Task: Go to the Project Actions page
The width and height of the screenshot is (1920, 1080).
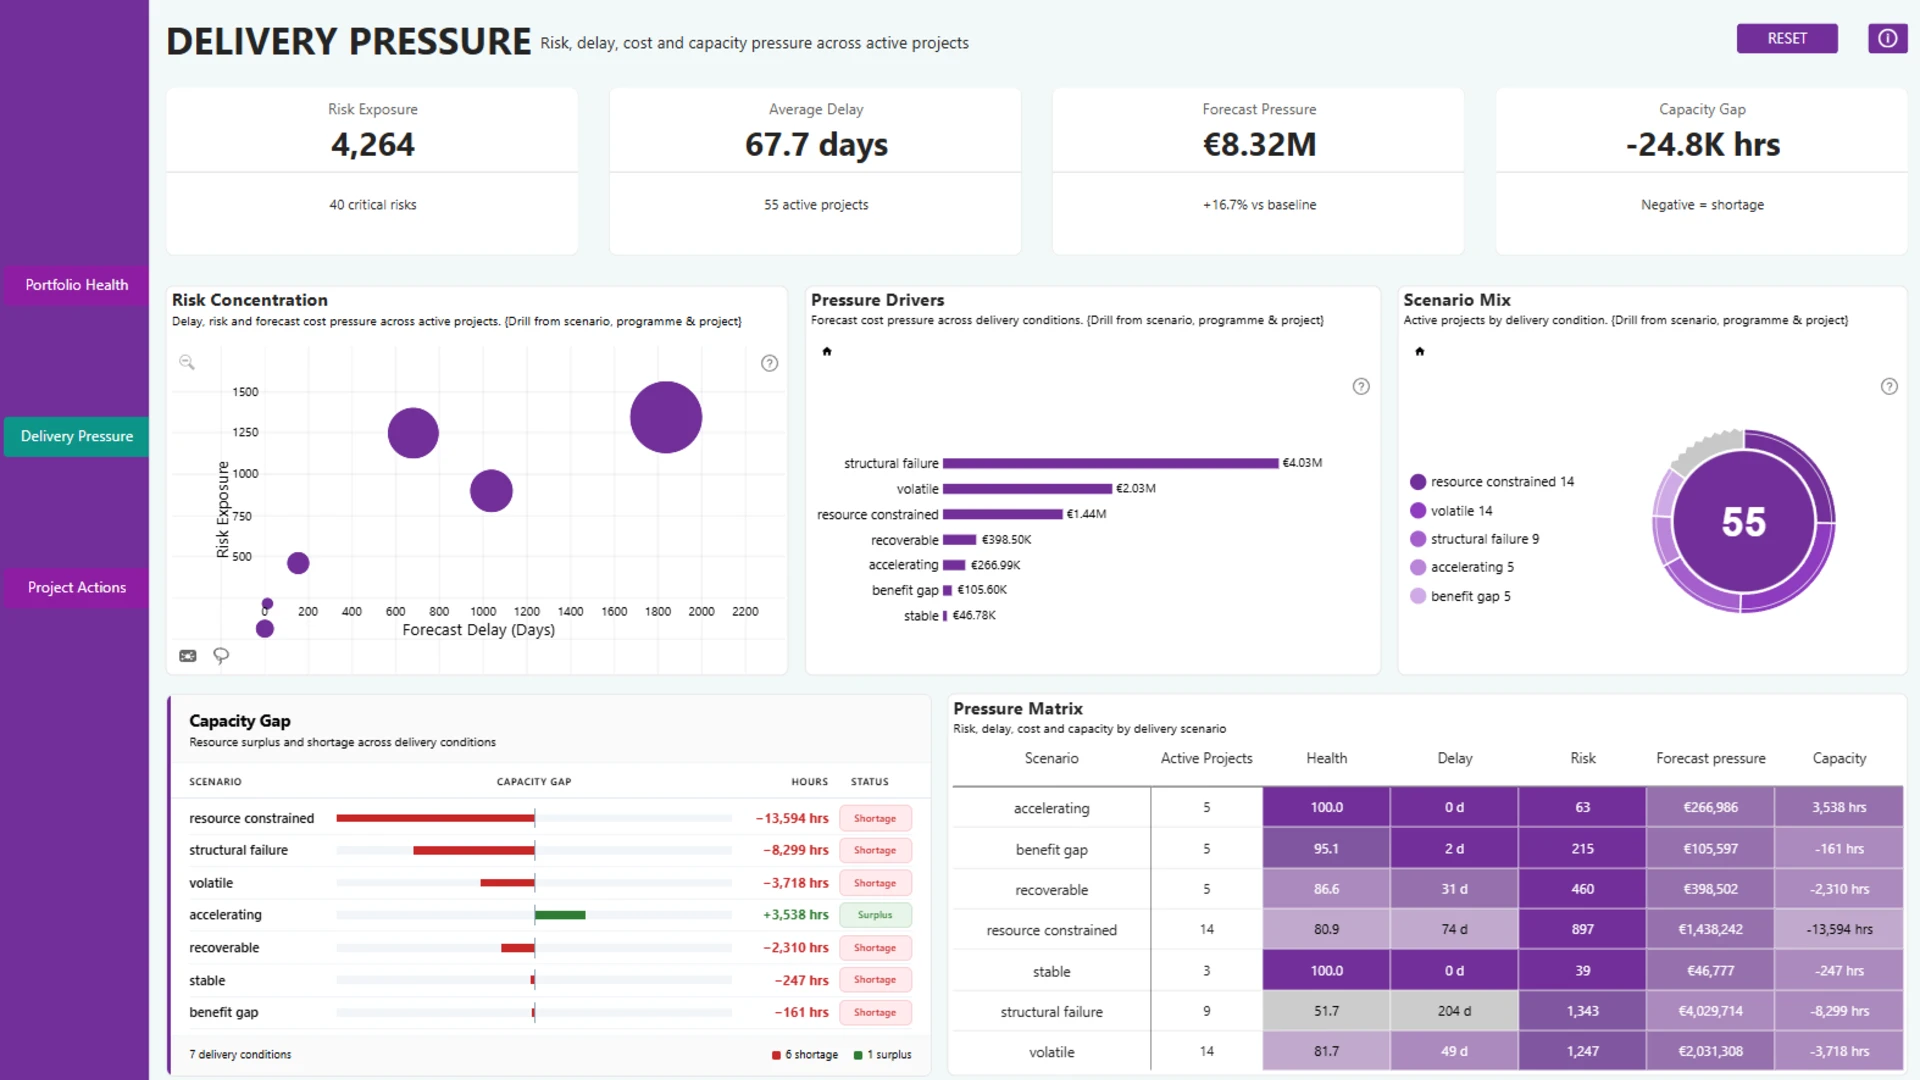Action: (x=76, y=587)
